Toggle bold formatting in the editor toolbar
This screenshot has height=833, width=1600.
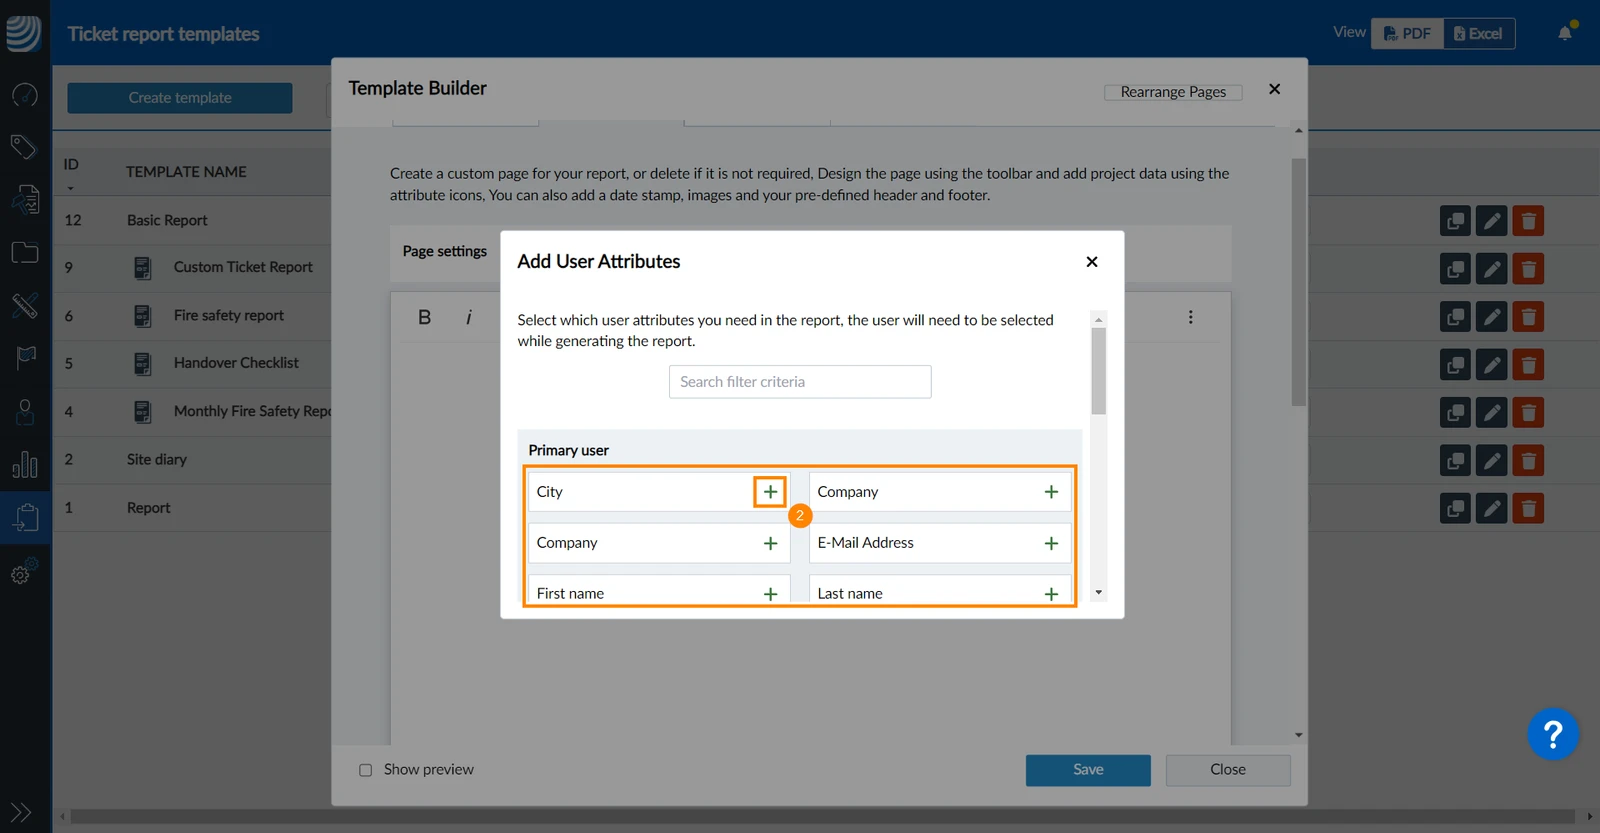pyautogui.click(x=424, y=317)
